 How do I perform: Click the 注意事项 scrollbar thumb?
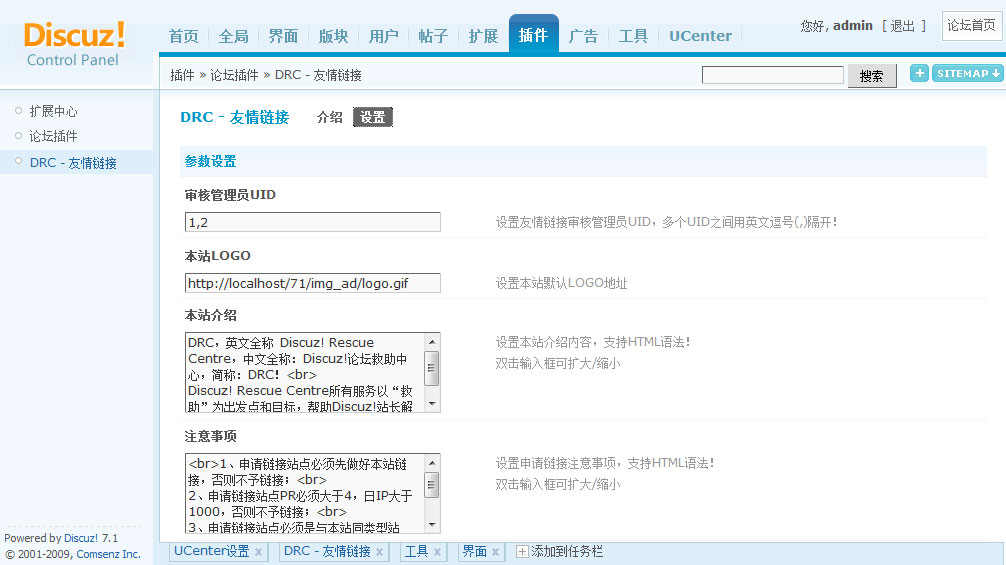pos(432,485)
